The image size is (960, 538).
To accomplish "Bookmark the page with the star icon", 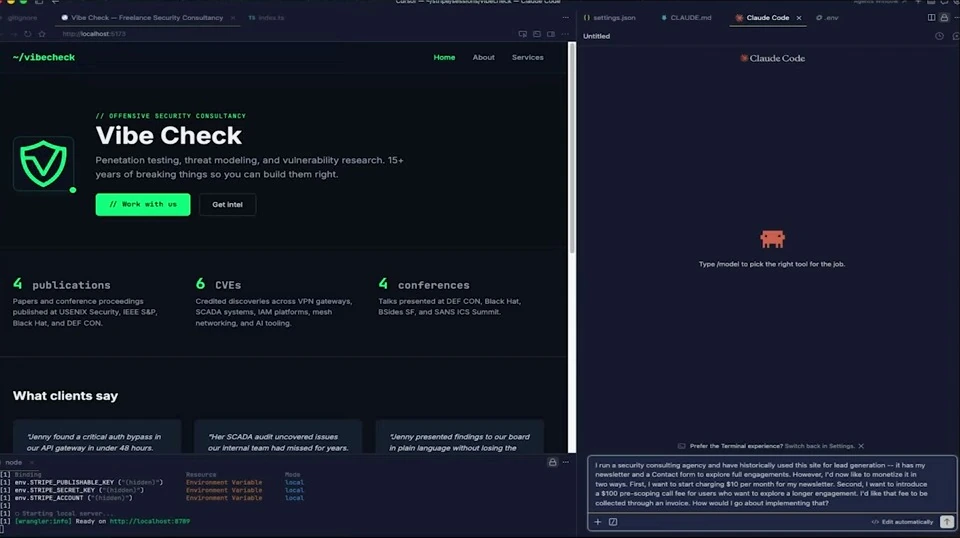I will coord(42,34).
